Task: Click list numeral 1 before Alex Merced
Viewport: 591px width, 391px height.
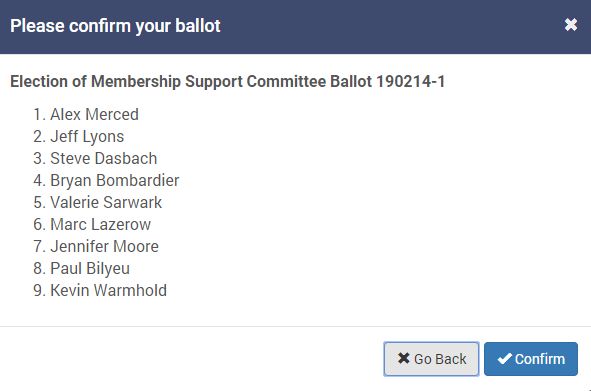Action: 39,115
